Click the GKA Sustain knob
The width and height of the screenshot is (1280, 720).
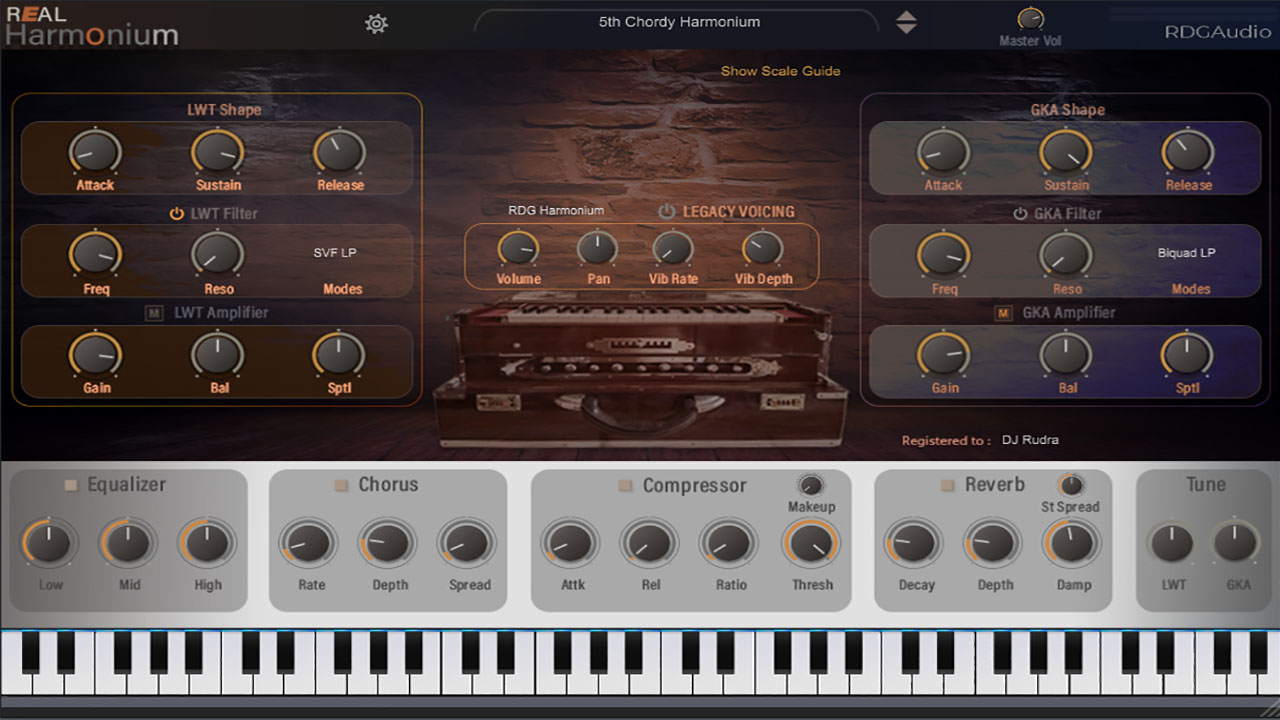[x=1066, y=152]
